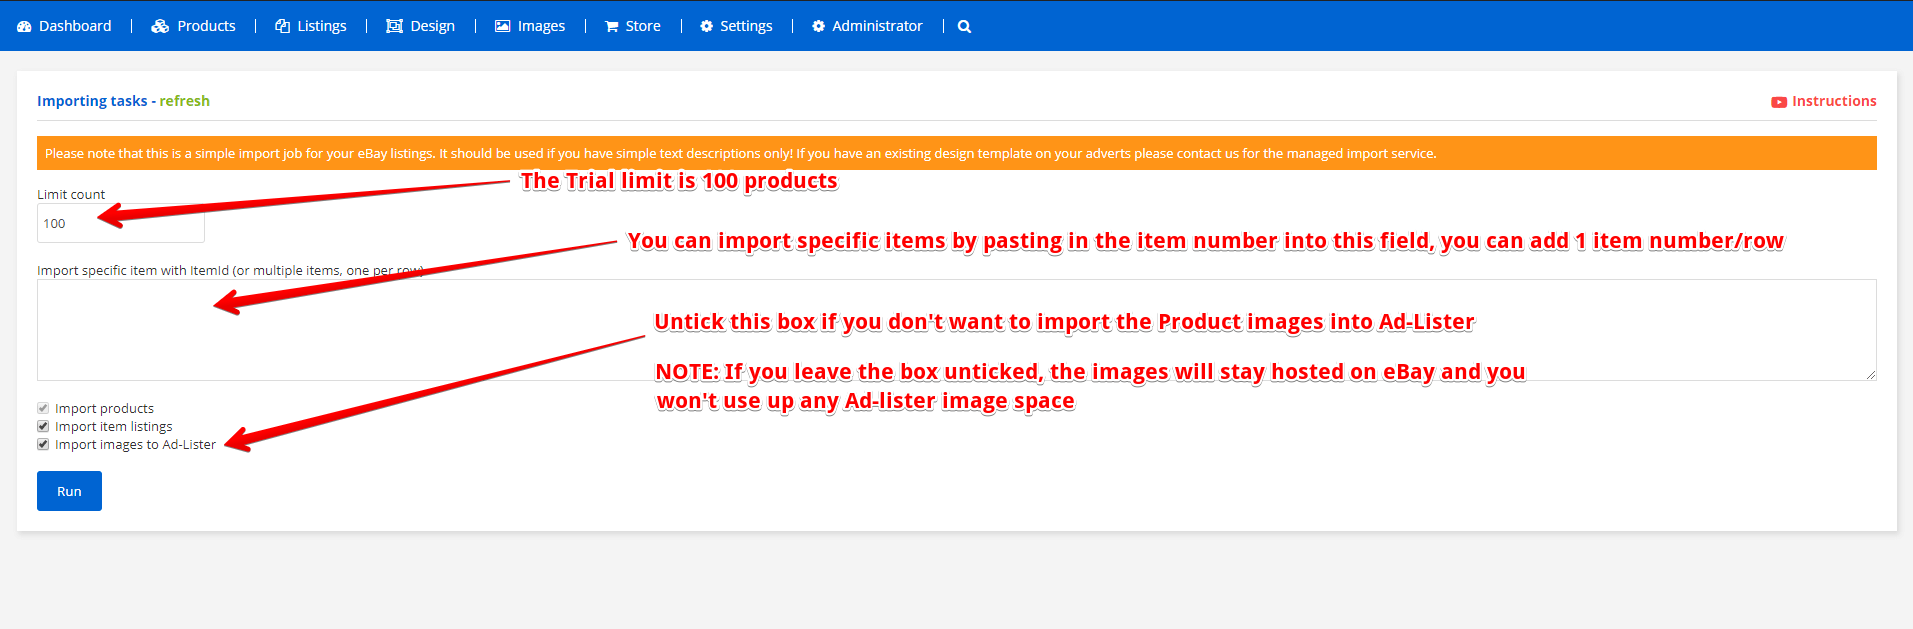Screen dimensions: 1913x629
Task: Open the Dashboard menu
Action: (x=64, y=26)
